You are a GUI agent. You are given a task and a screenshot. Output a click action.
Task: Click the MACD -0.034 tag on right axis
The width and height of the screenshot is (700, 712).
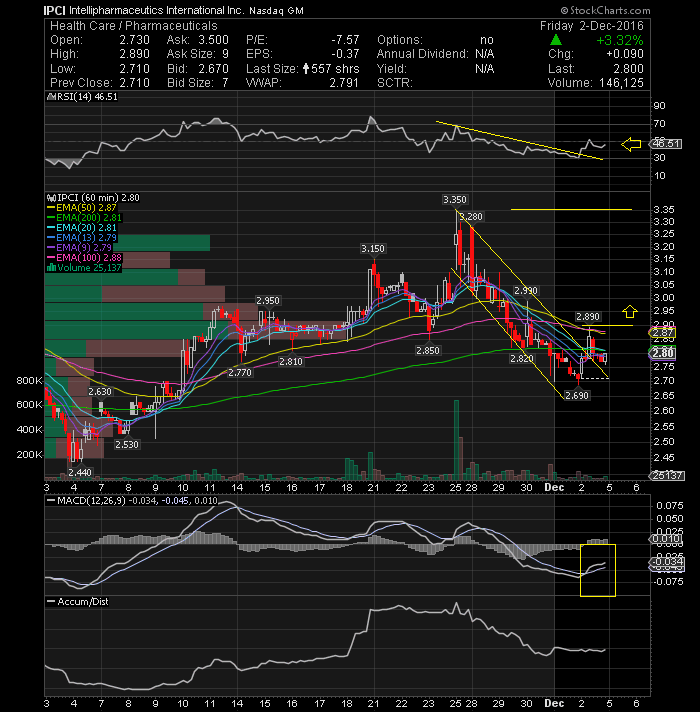[667, 562]
